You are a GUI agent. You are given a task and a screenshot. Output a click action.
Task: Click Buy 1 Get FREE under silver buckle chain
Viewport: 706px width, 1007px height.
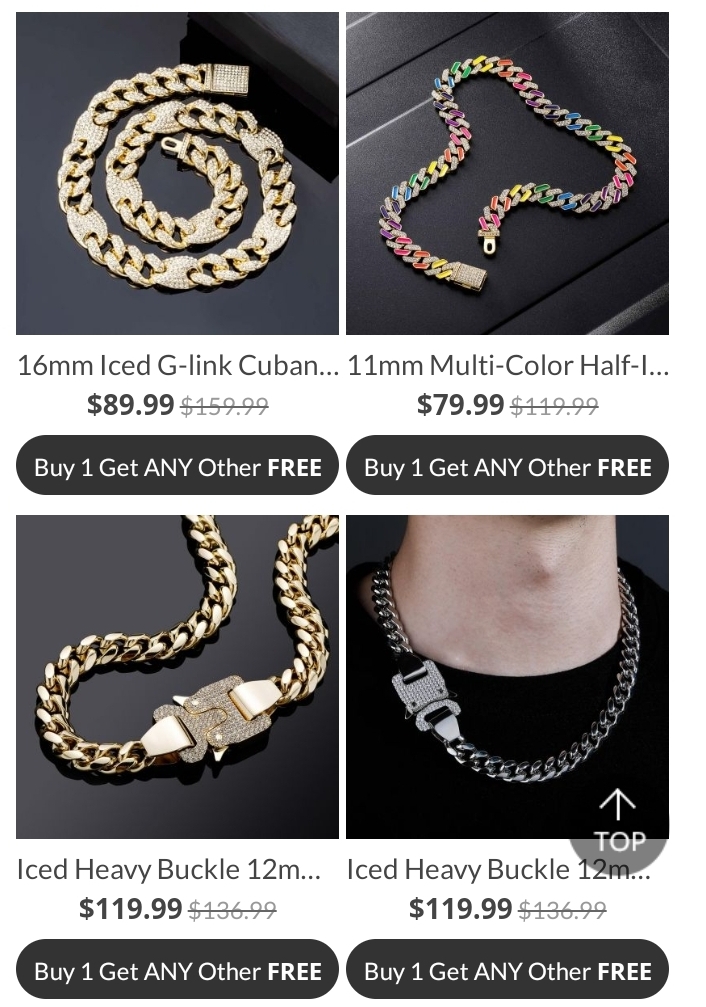(x=507, y=970)
